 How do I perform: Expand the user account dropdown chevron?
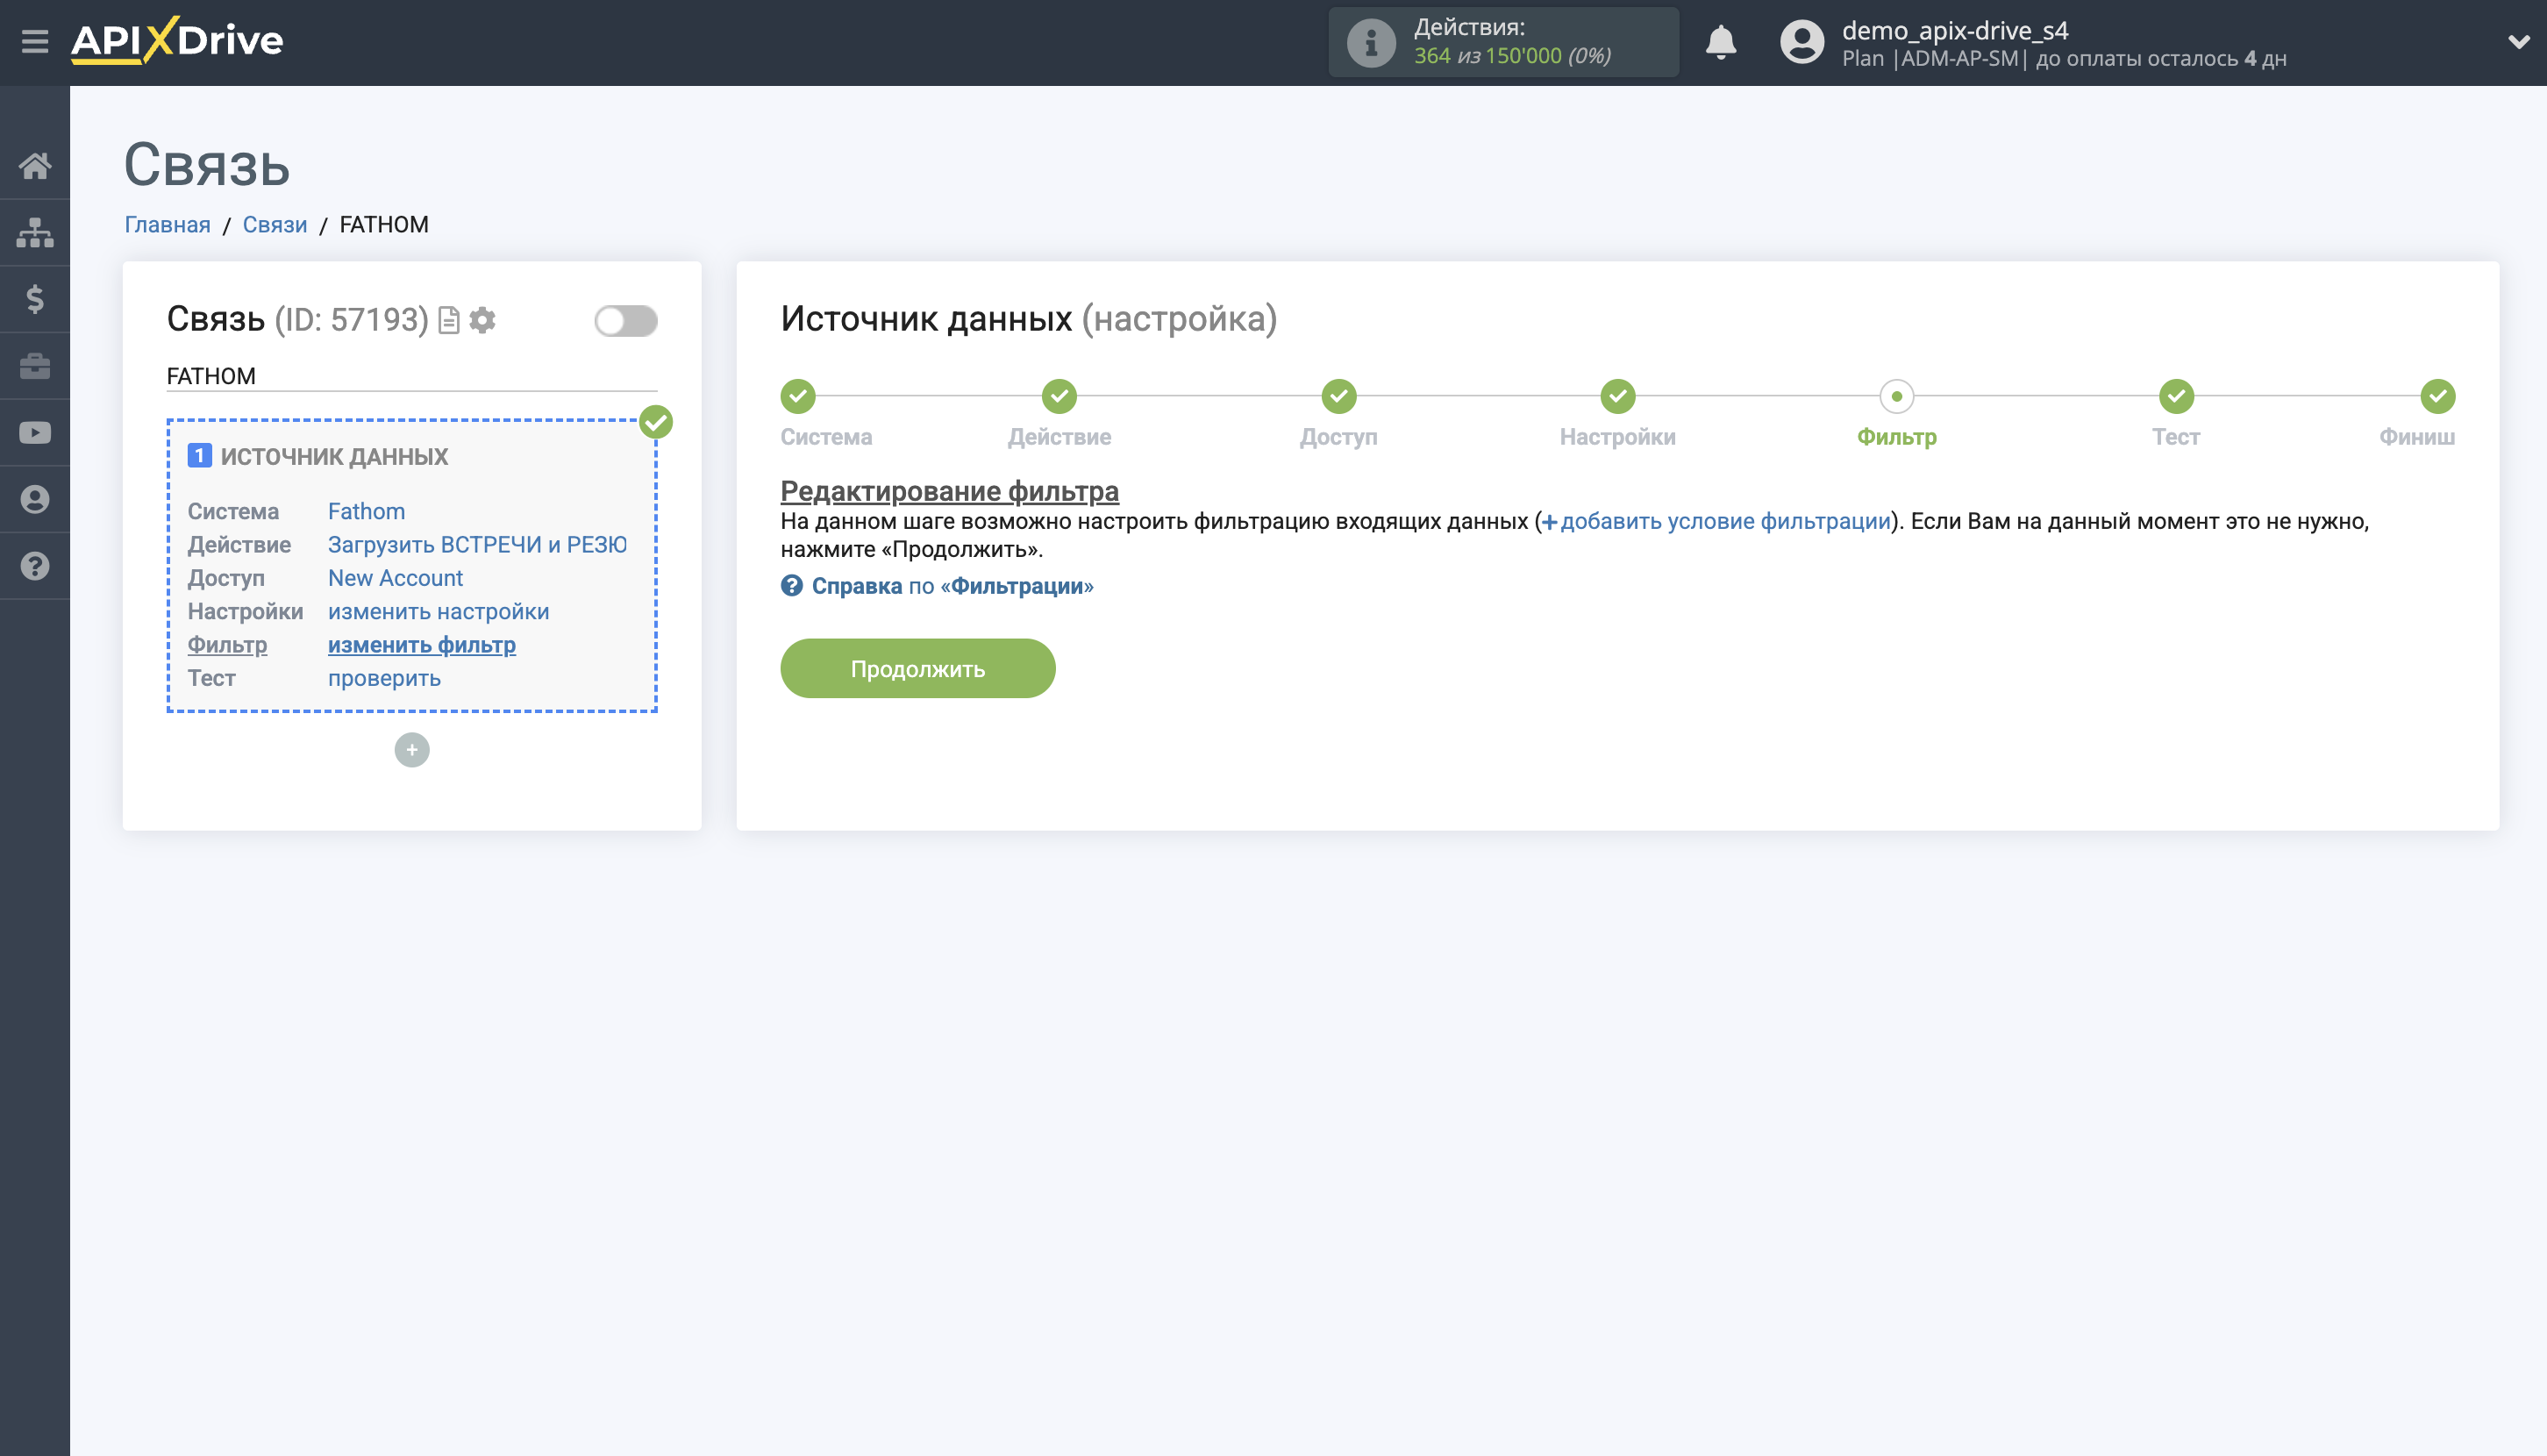pos(2518,42)
